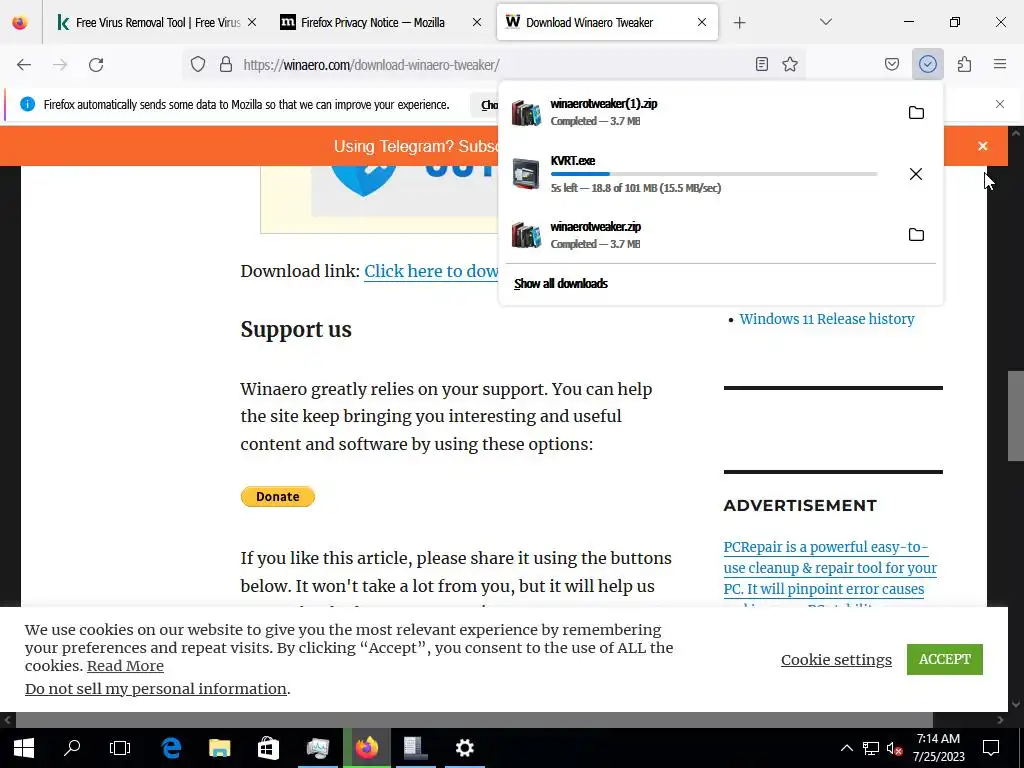Image resolution: width=1024 pixels, height=768 pixels.
Task: Open Settings gear app in taskbar
Action: 464,748
